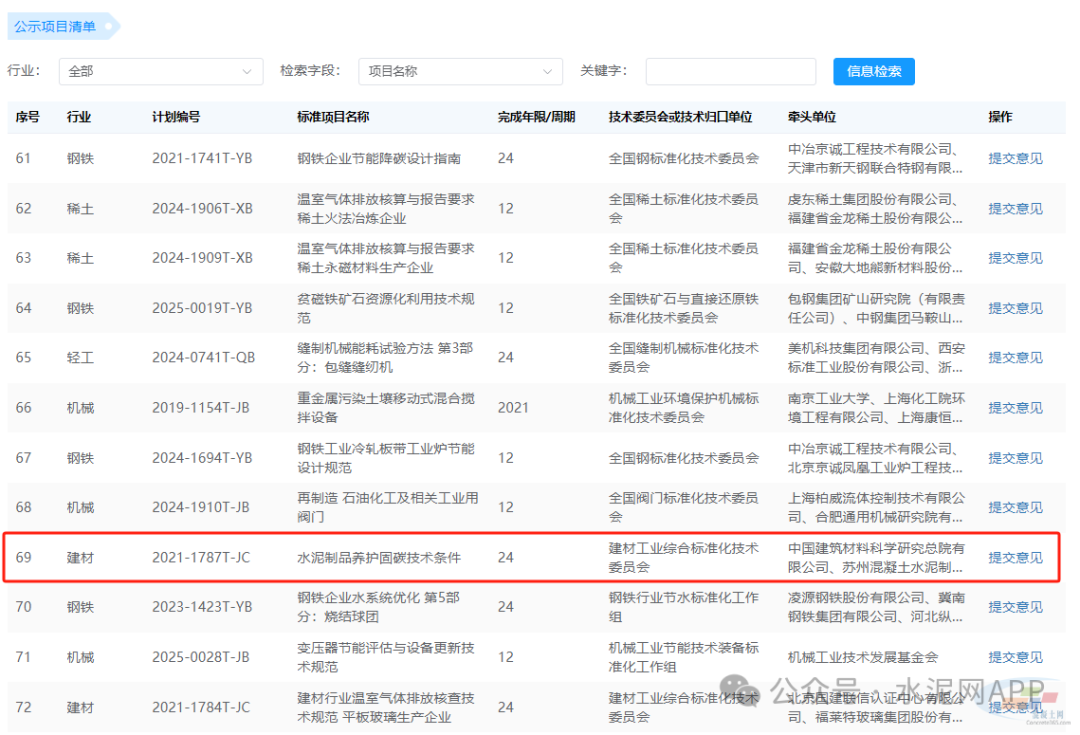Click 提交意见 for highlighted row 69
This screenshot has height=735, width=1080.
tap(1015, 557)
